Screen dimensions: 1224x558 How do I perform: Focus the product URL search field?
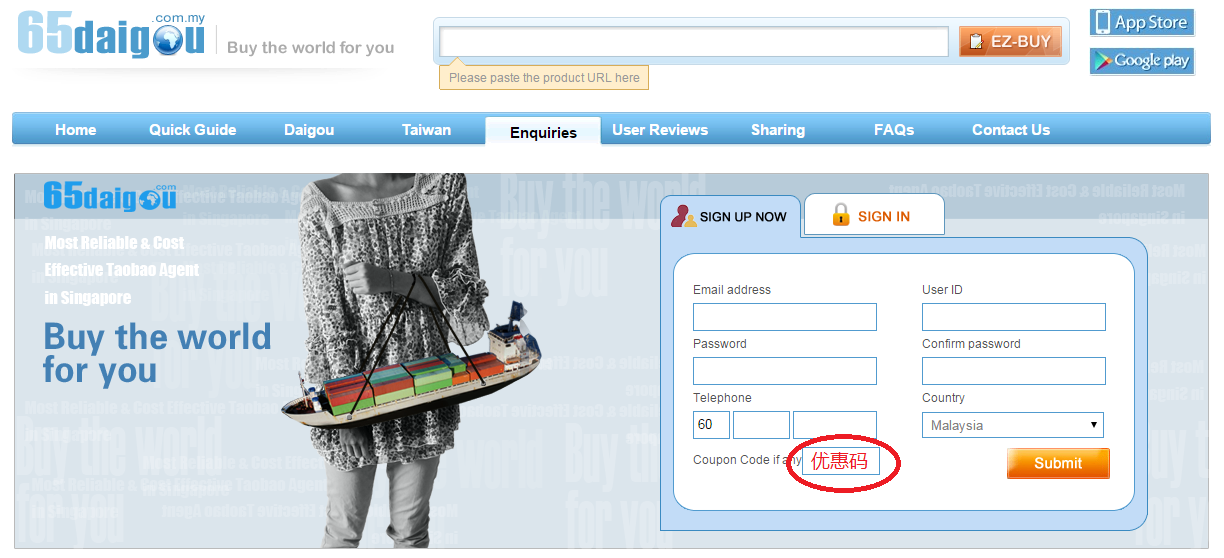click(694, 41)
